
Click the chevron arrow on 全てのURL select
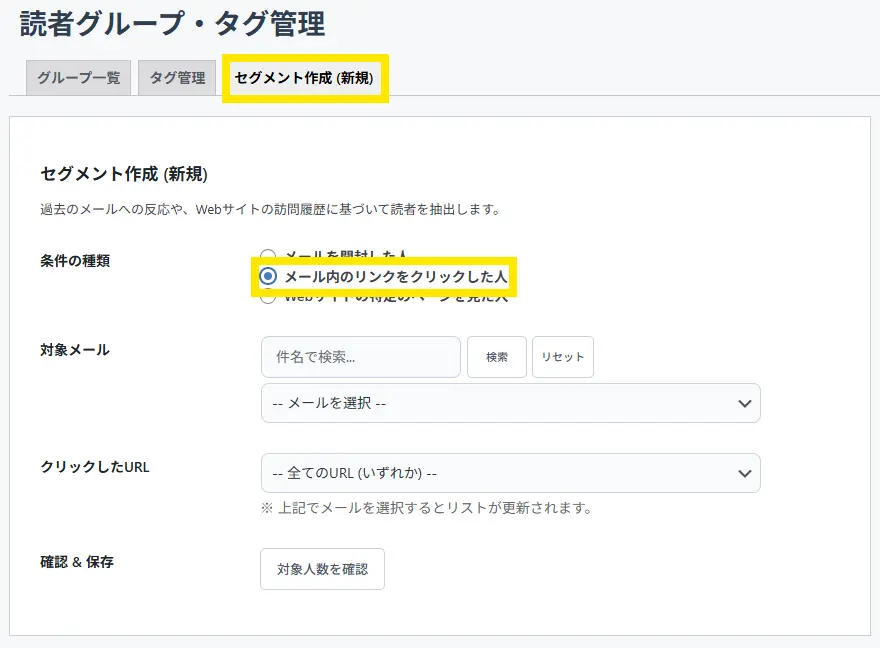pyautogui.click(x=743, y=473)
